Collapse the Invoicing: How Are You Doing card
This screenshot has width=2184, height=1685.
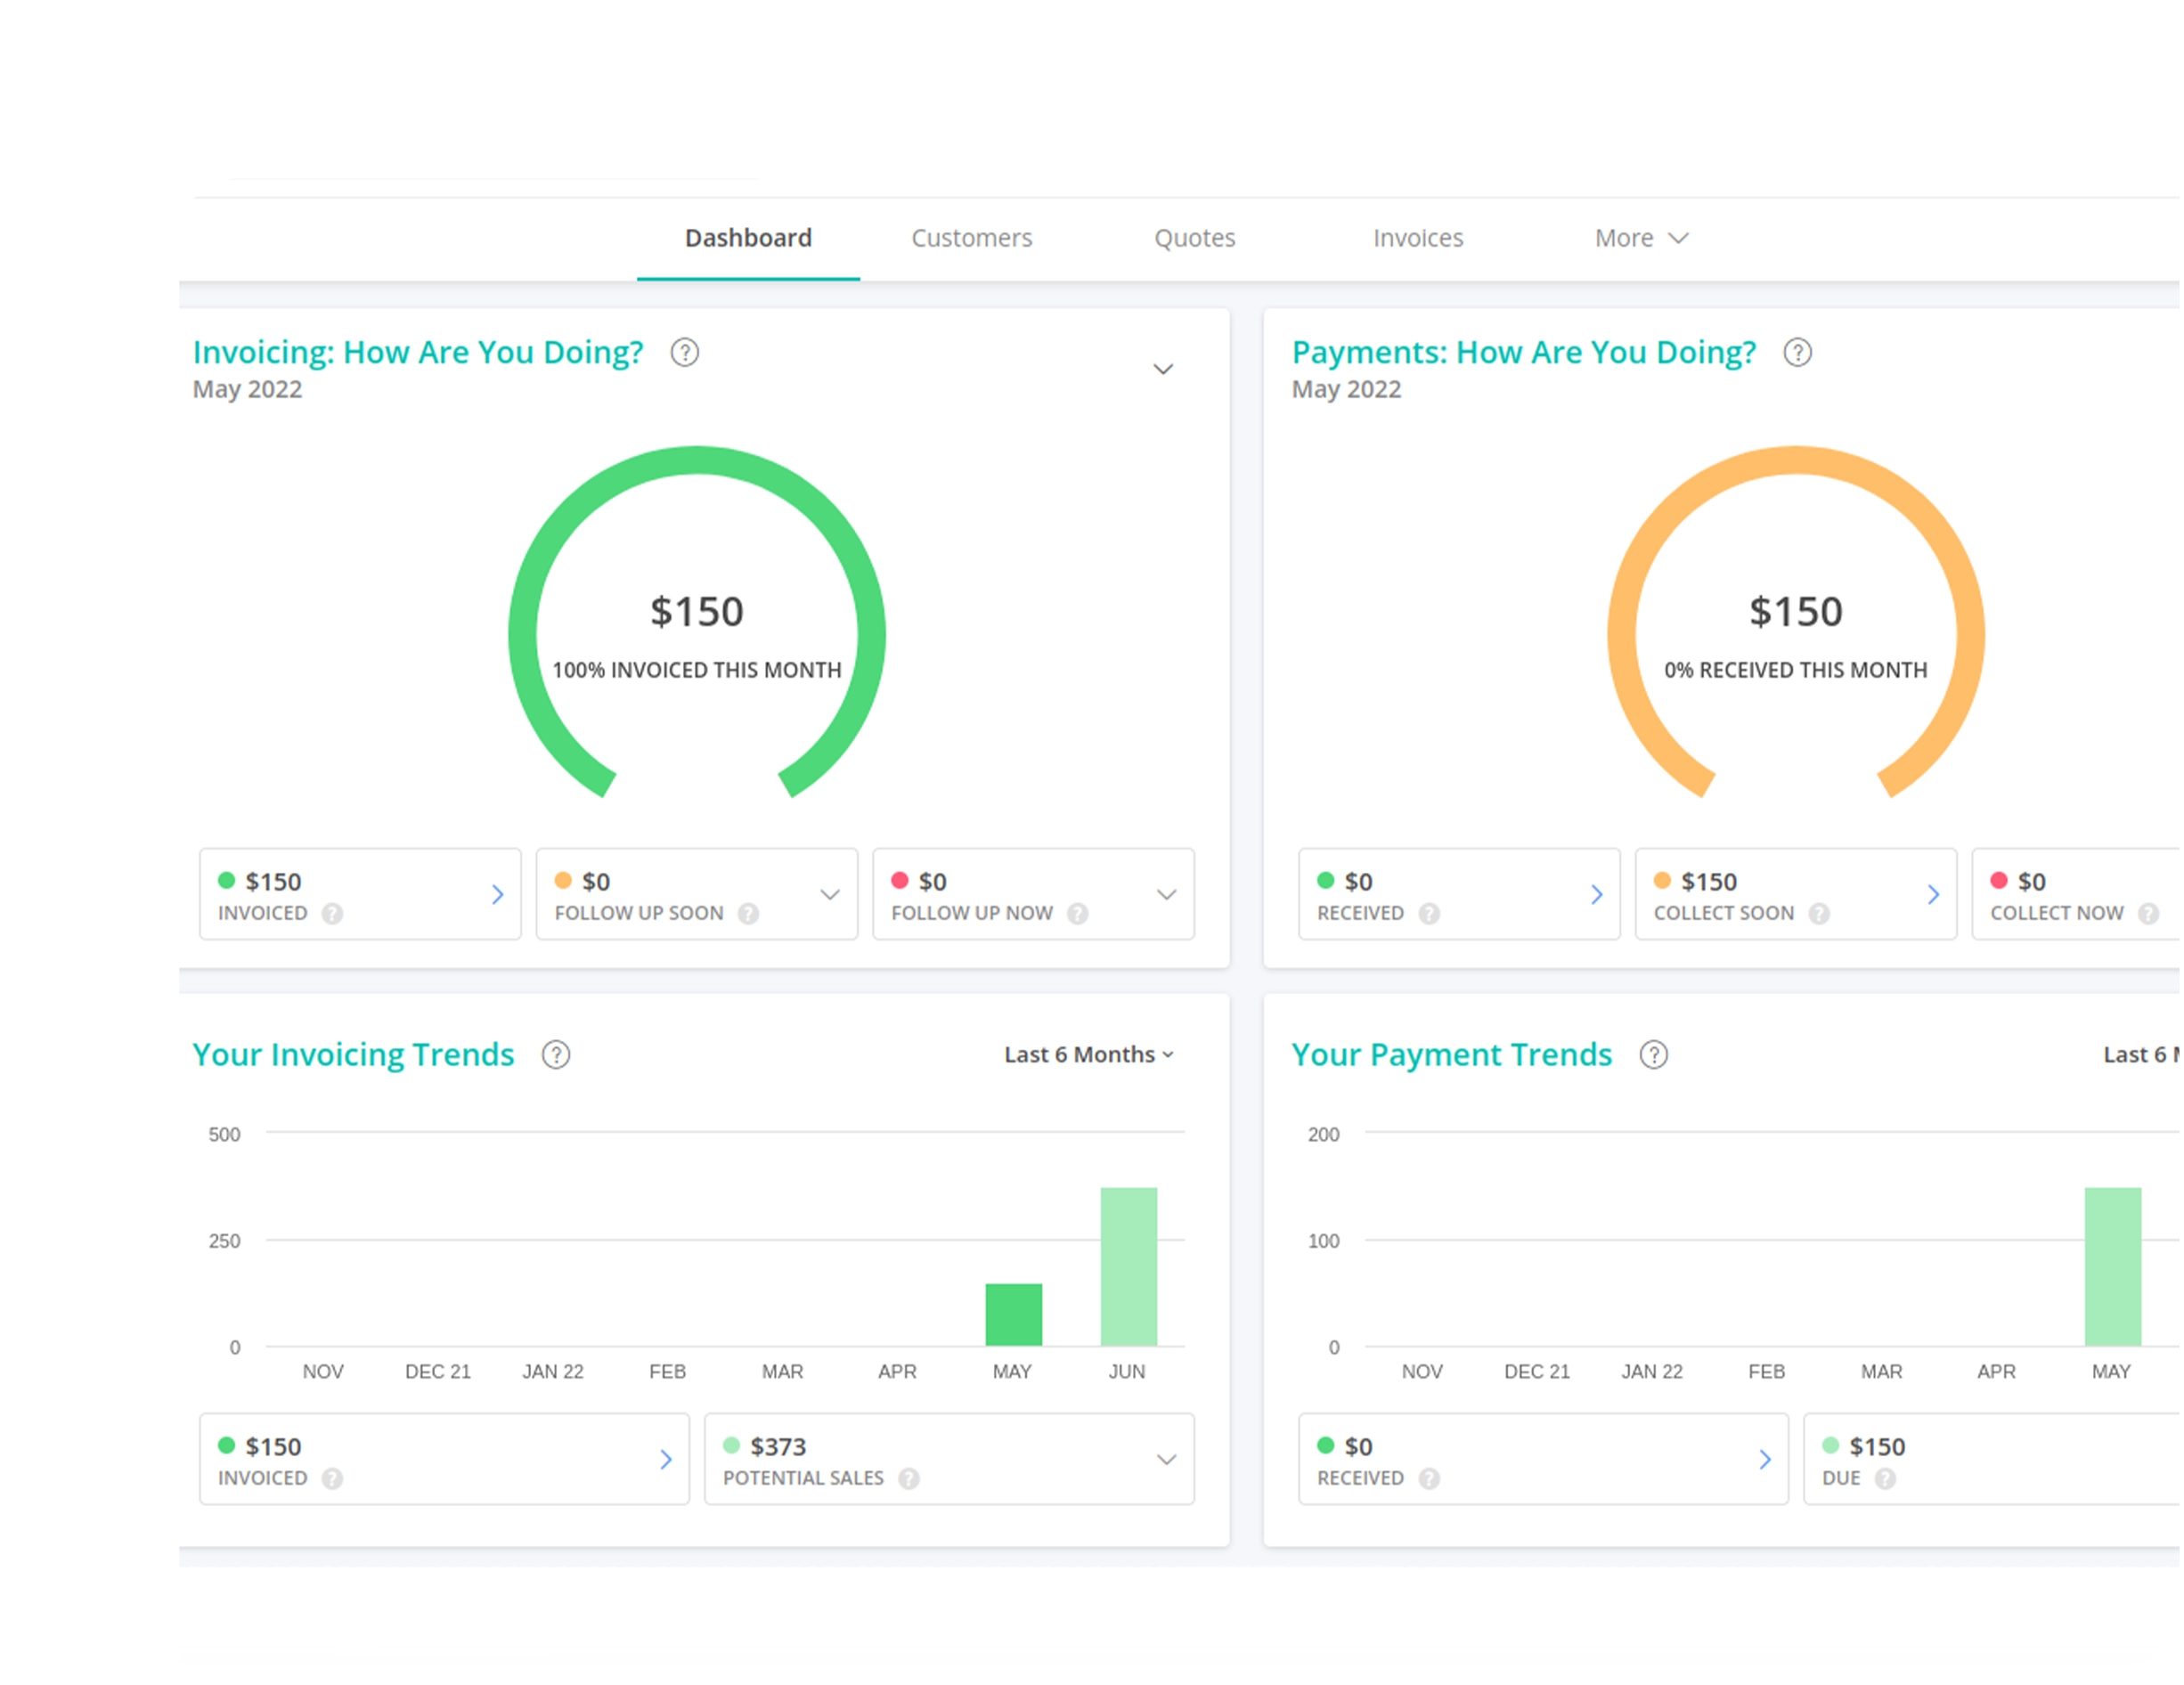click(x=1163, y=369)
